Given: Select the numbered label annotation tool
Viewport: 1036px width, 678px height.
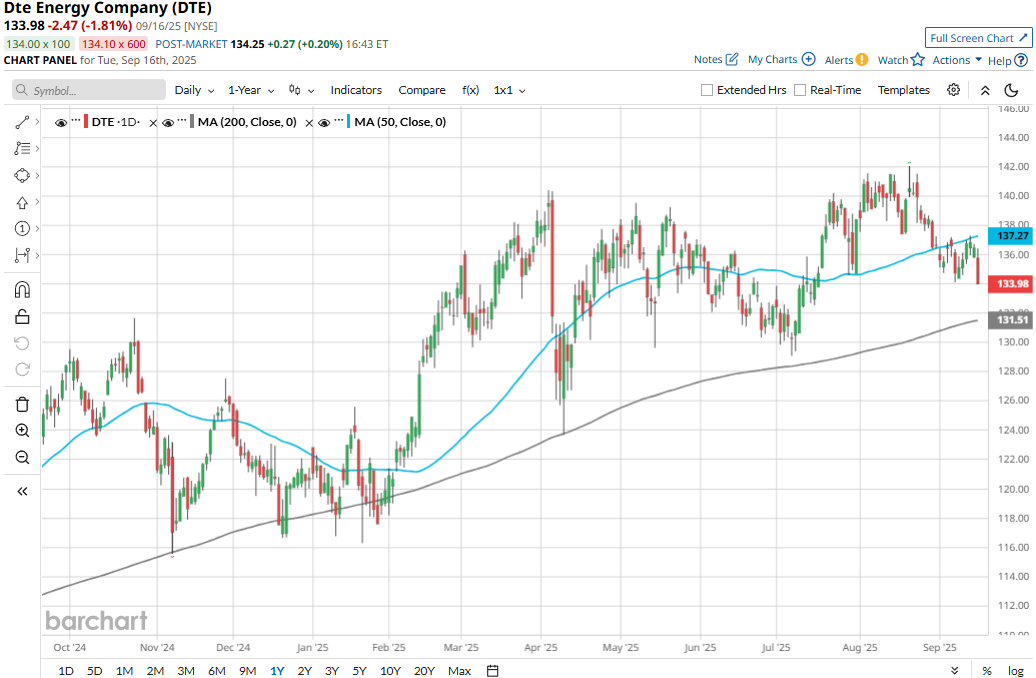Looking at the screenshot, I should point(22,229).
